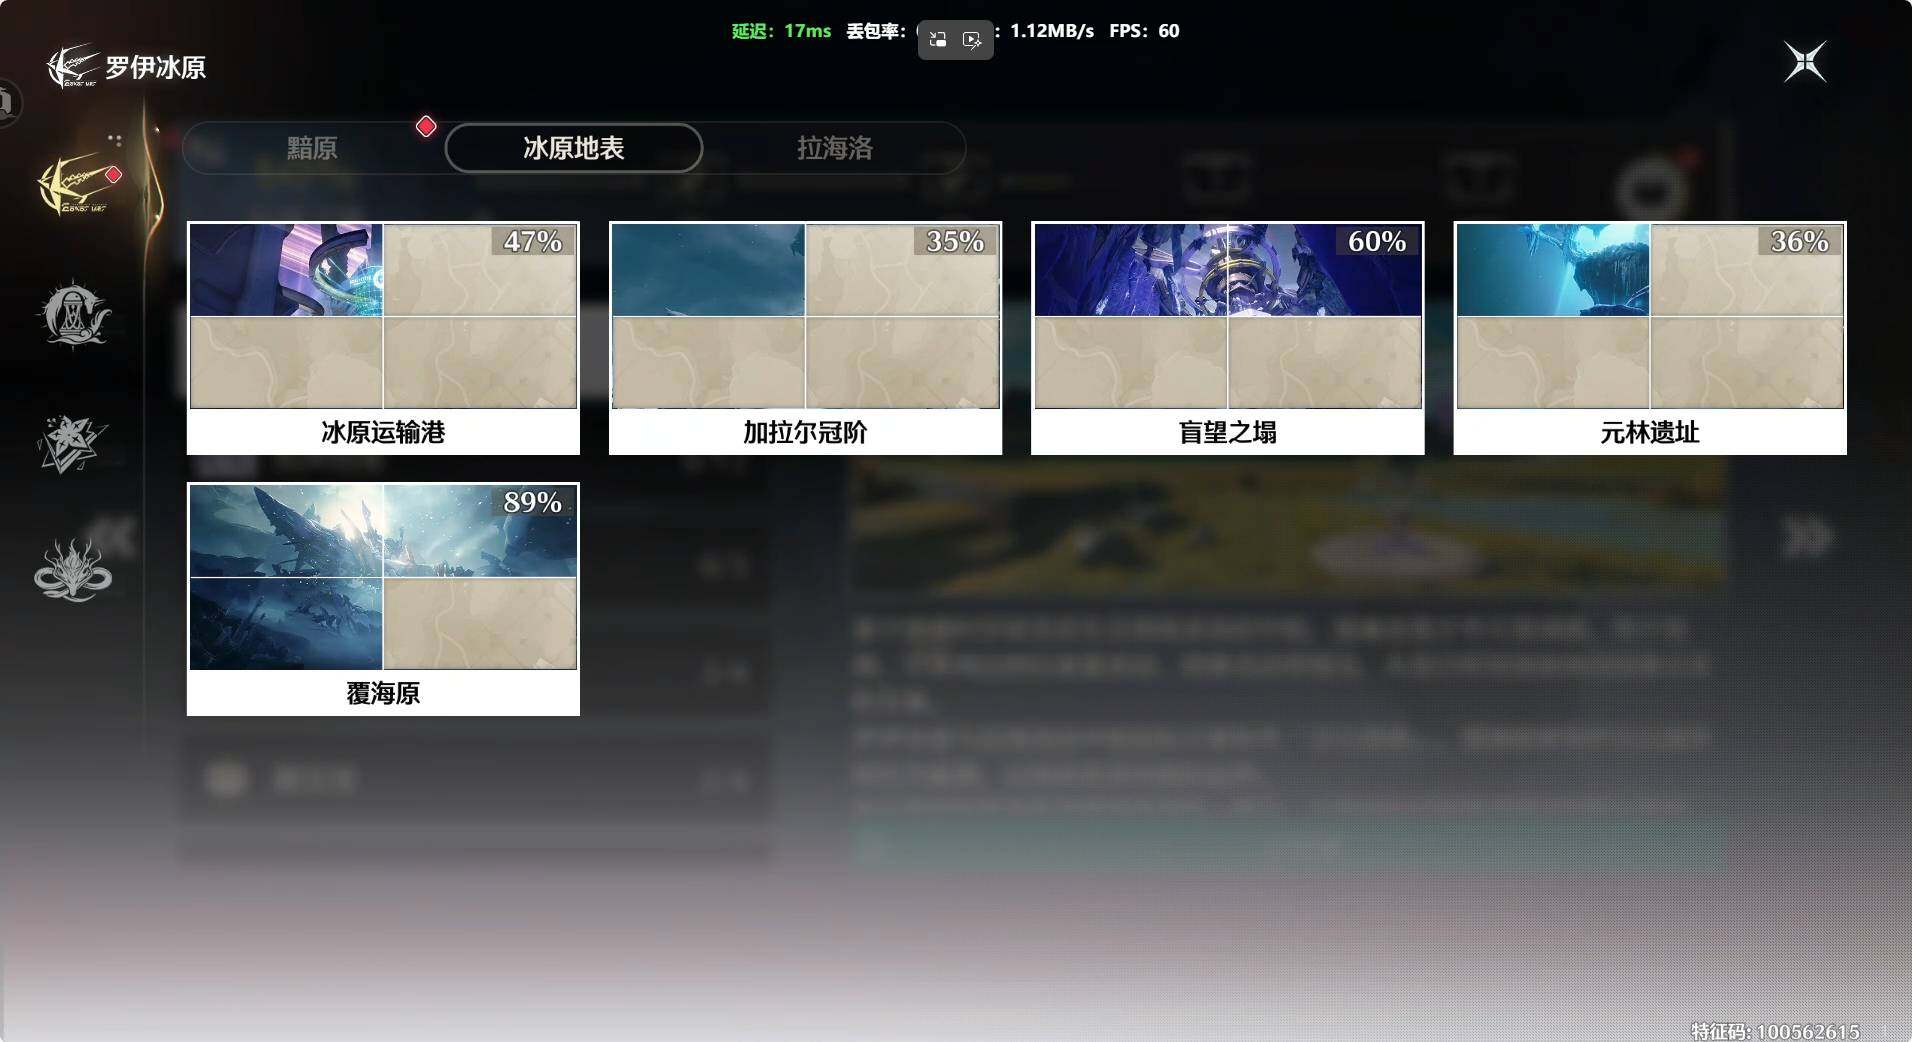Open the hourglass-and-beast region emblem in sidebar
Viewport: 1912px width, 1042px height.
73,315
